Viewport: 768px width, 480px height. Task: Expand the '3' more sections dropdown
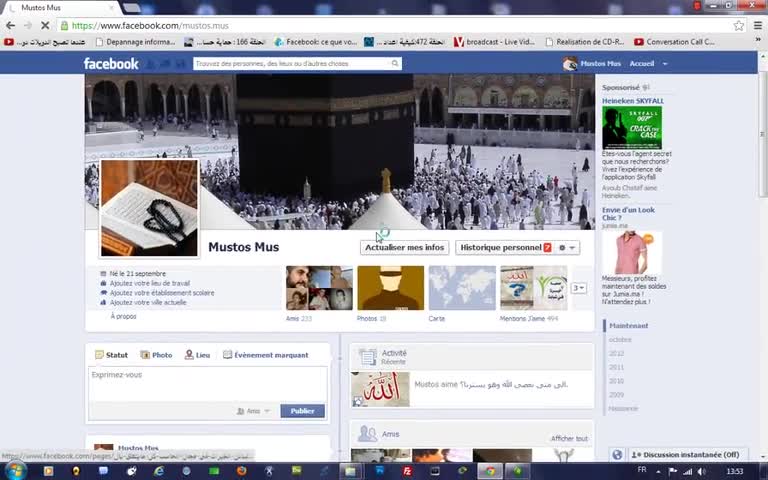[578, 288]
